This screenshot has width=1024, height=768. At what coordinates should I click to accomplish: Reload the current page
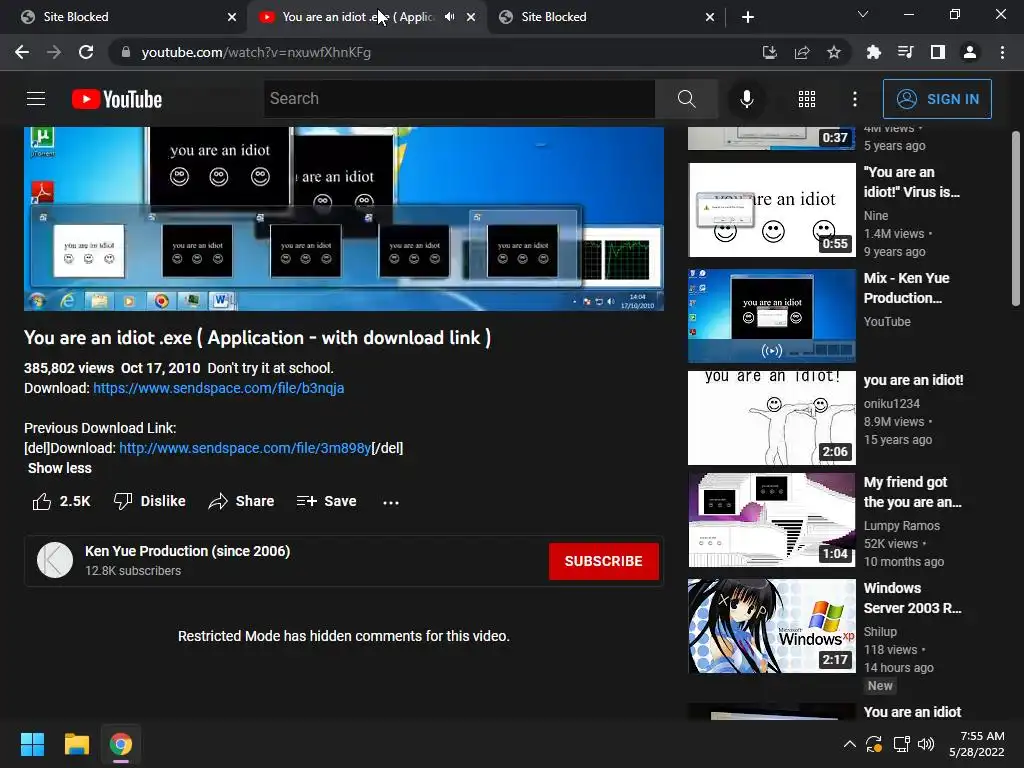(86, 52)
